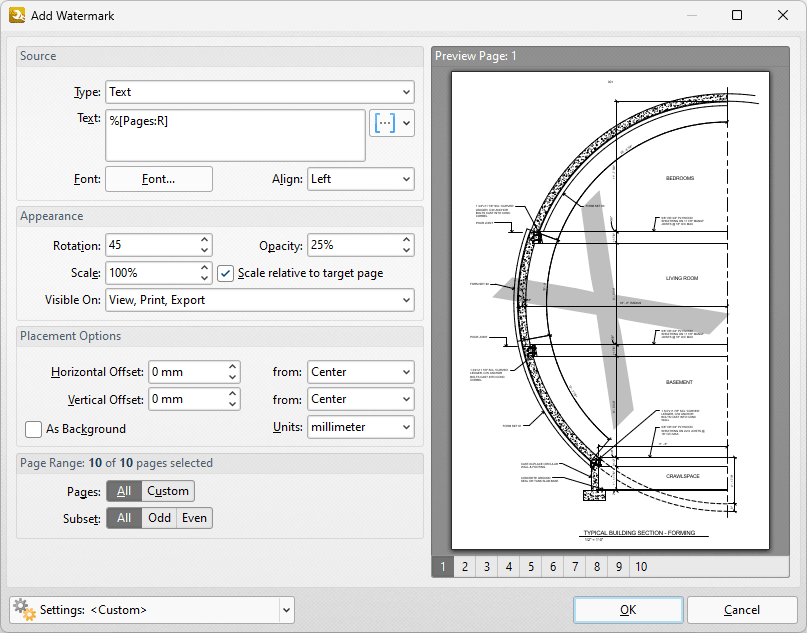Toggle Scale relative to target page
807x633 pixels.
pos(226,273)
